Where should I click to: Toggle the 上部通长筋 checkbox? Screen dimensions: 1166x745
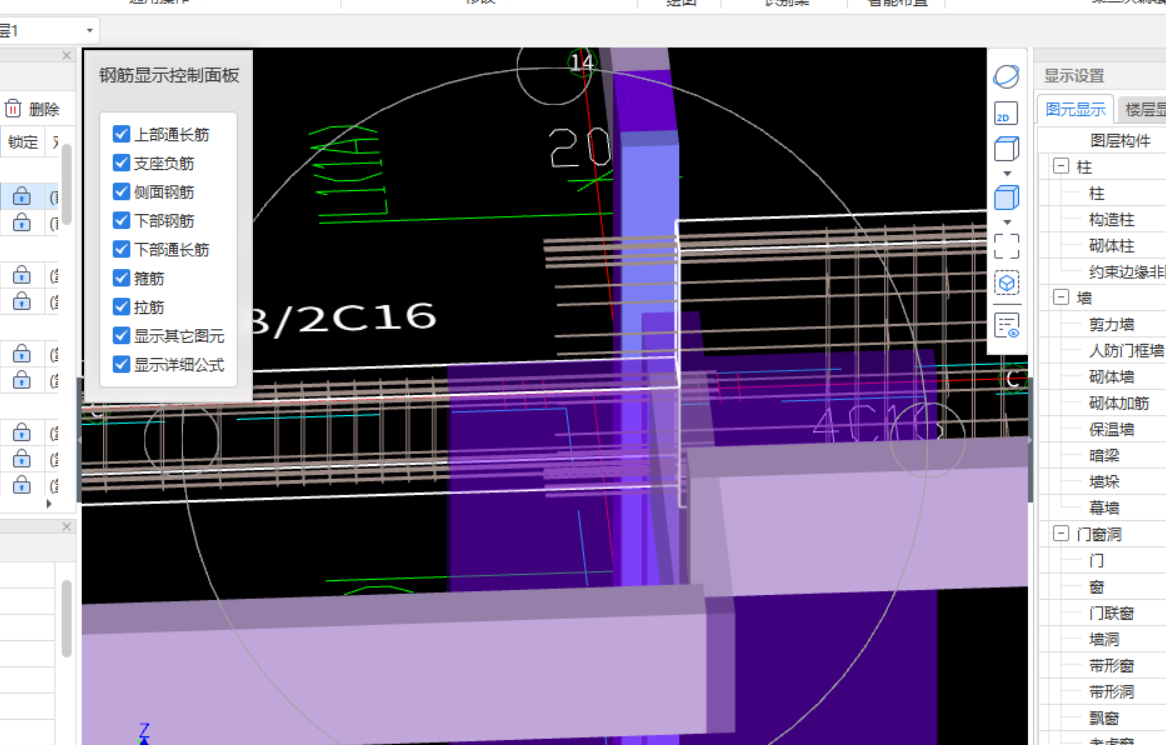(x=121, y=134)
